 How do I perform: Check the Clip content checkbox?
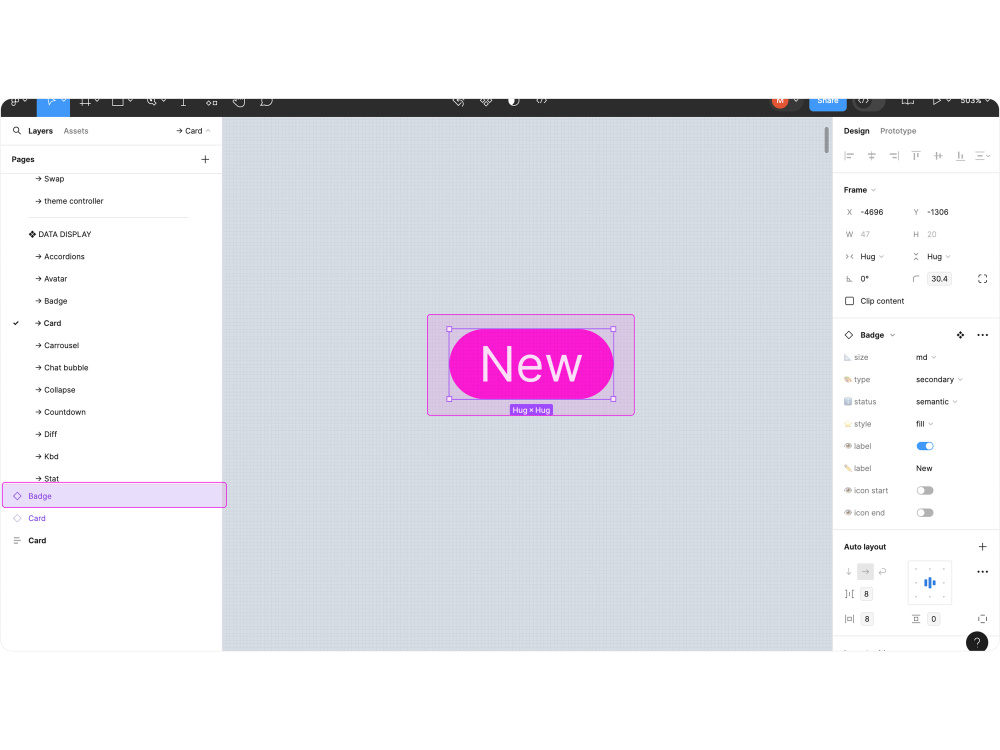[849, 301]
